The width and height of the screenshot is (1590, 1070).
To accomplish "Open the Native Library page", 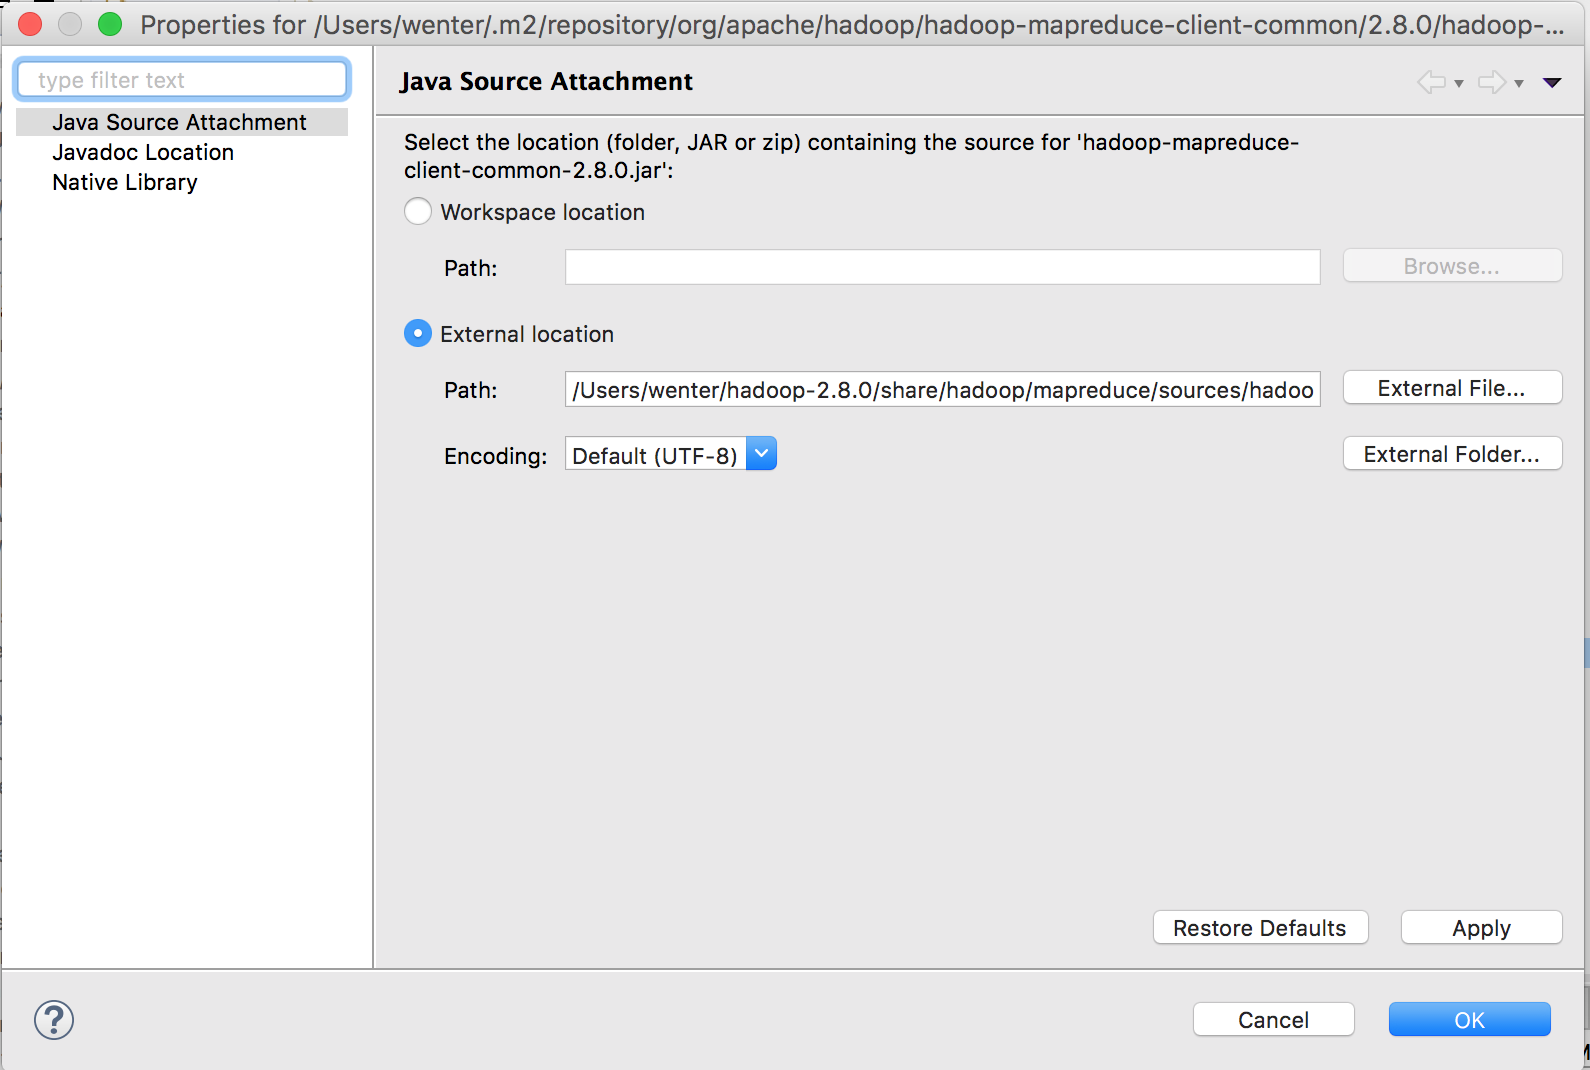I will [125, 182].
